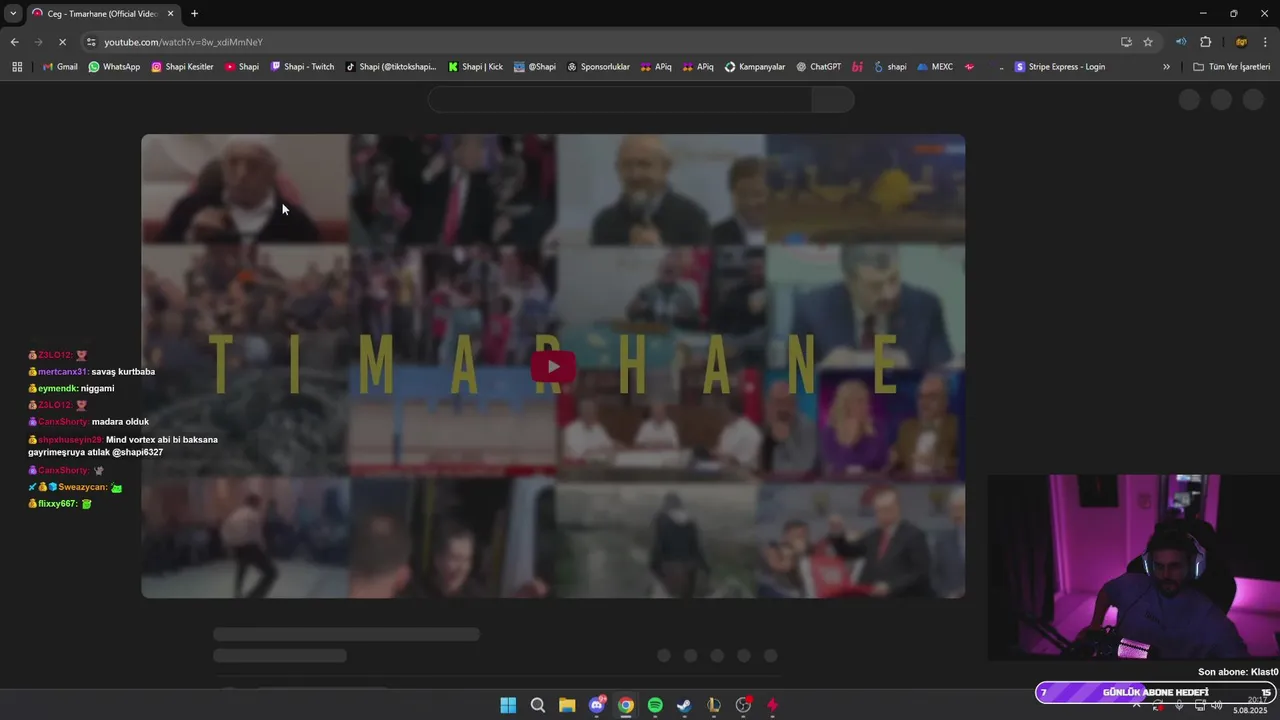Play the video with the red play button
Viewport: 1280px width, 720px height.
click(x=553, y=366)
